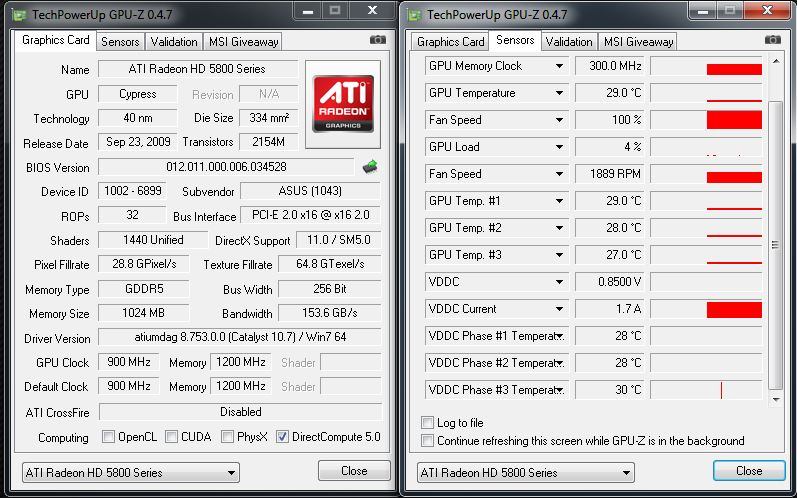Viewport: 797px width, 498px height.
Task: Open VDDC Phase #3 Temperature dropdown
Action: [559, 390]
